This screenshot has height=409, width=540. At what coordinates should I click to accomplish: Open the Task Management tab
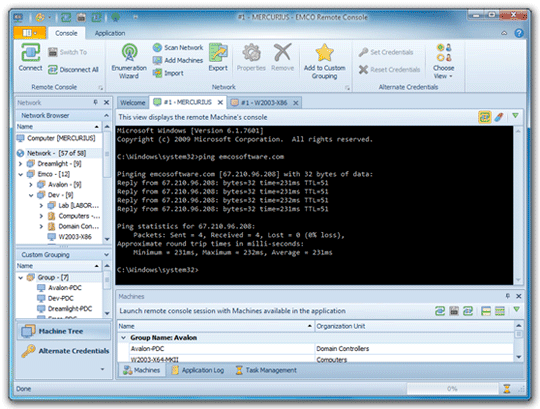(x=266, y=370)
